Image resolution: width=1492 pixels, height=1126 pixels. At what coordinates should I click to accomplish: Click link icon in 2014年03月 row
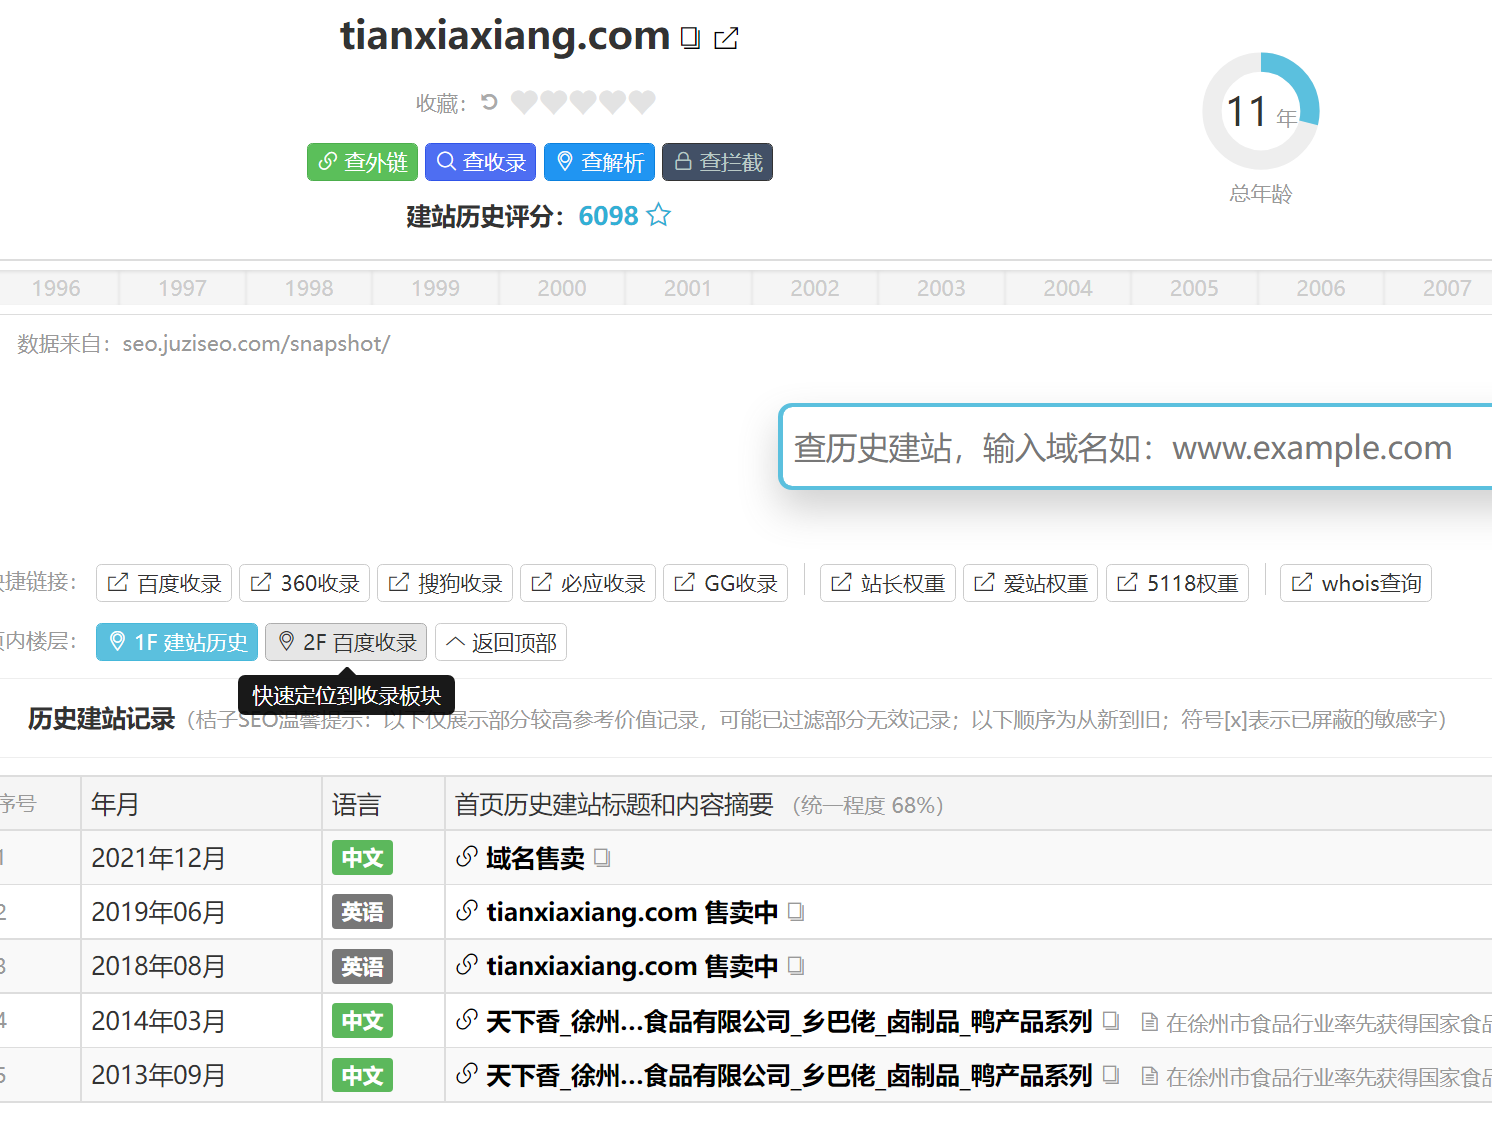(x=466, y=1020)
